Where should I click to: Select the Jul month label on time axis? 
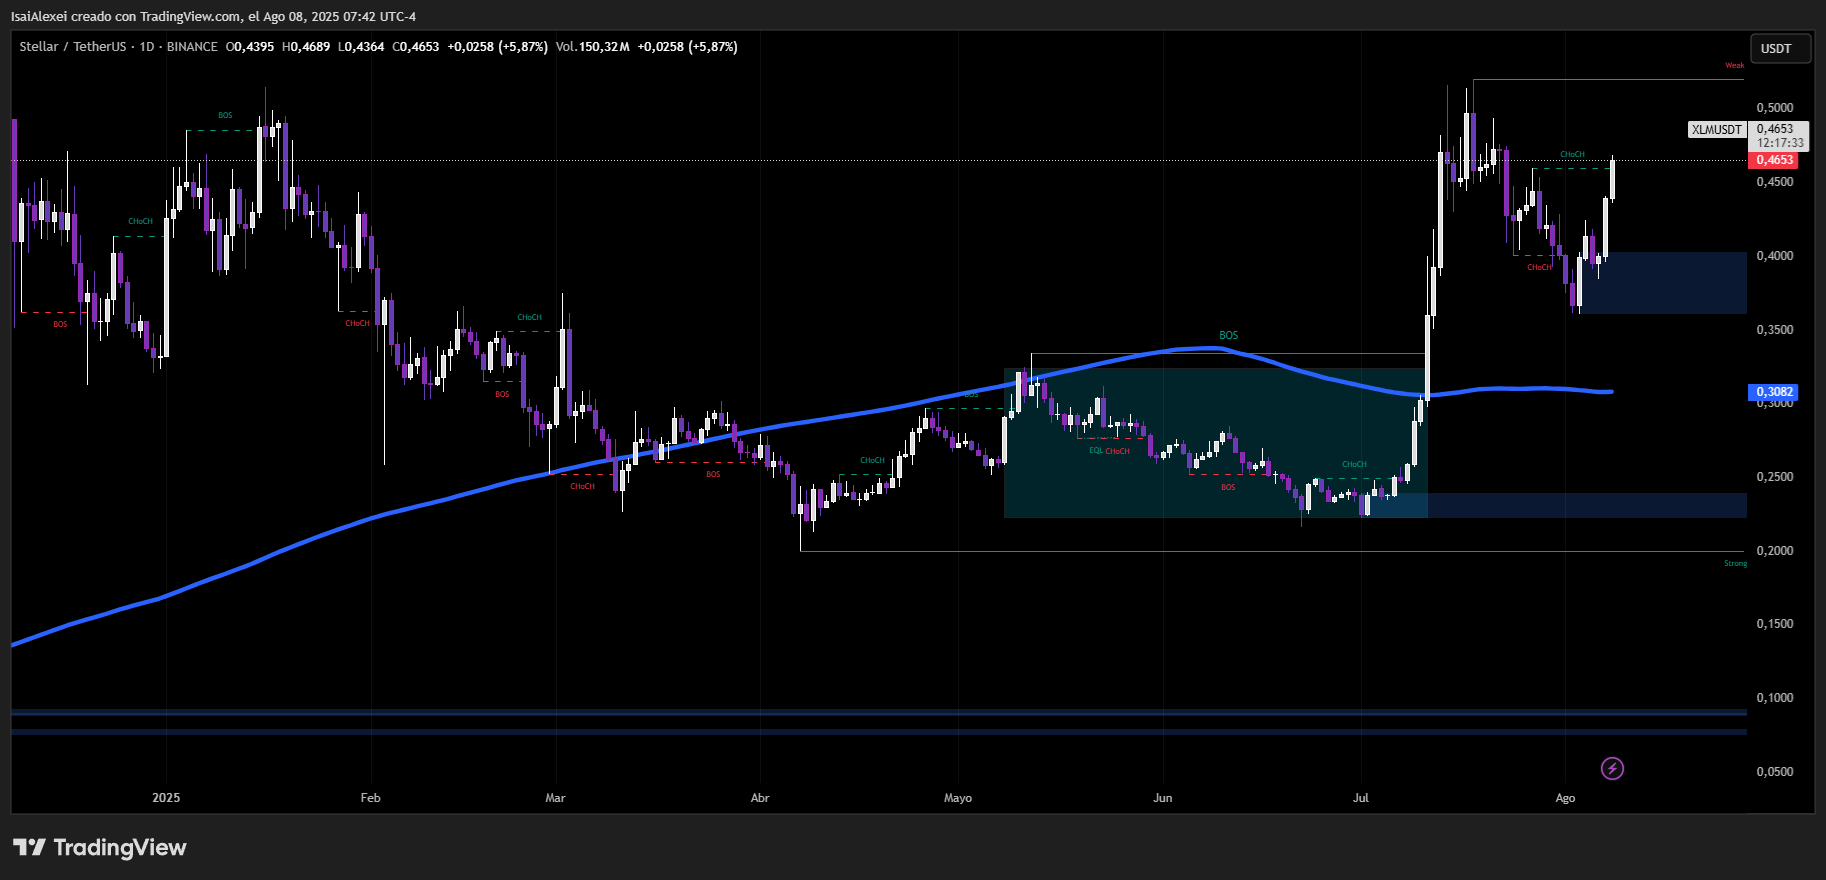pyautogui.click(x=1360, y=798)
